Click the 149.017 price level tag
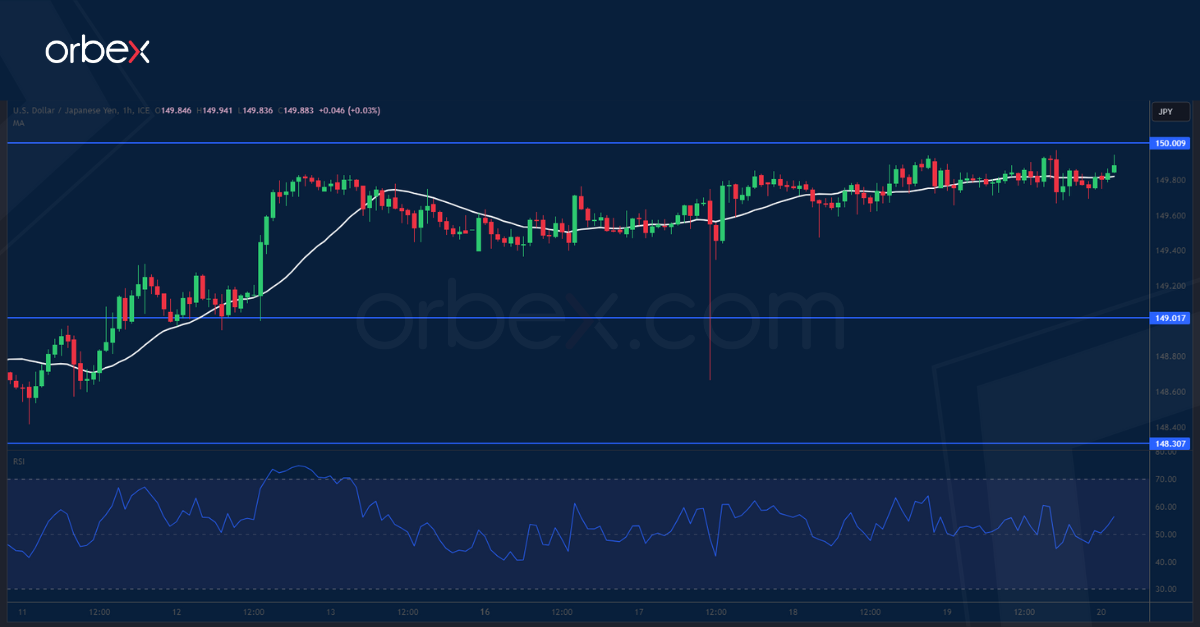 click(x=1170, y=318)
